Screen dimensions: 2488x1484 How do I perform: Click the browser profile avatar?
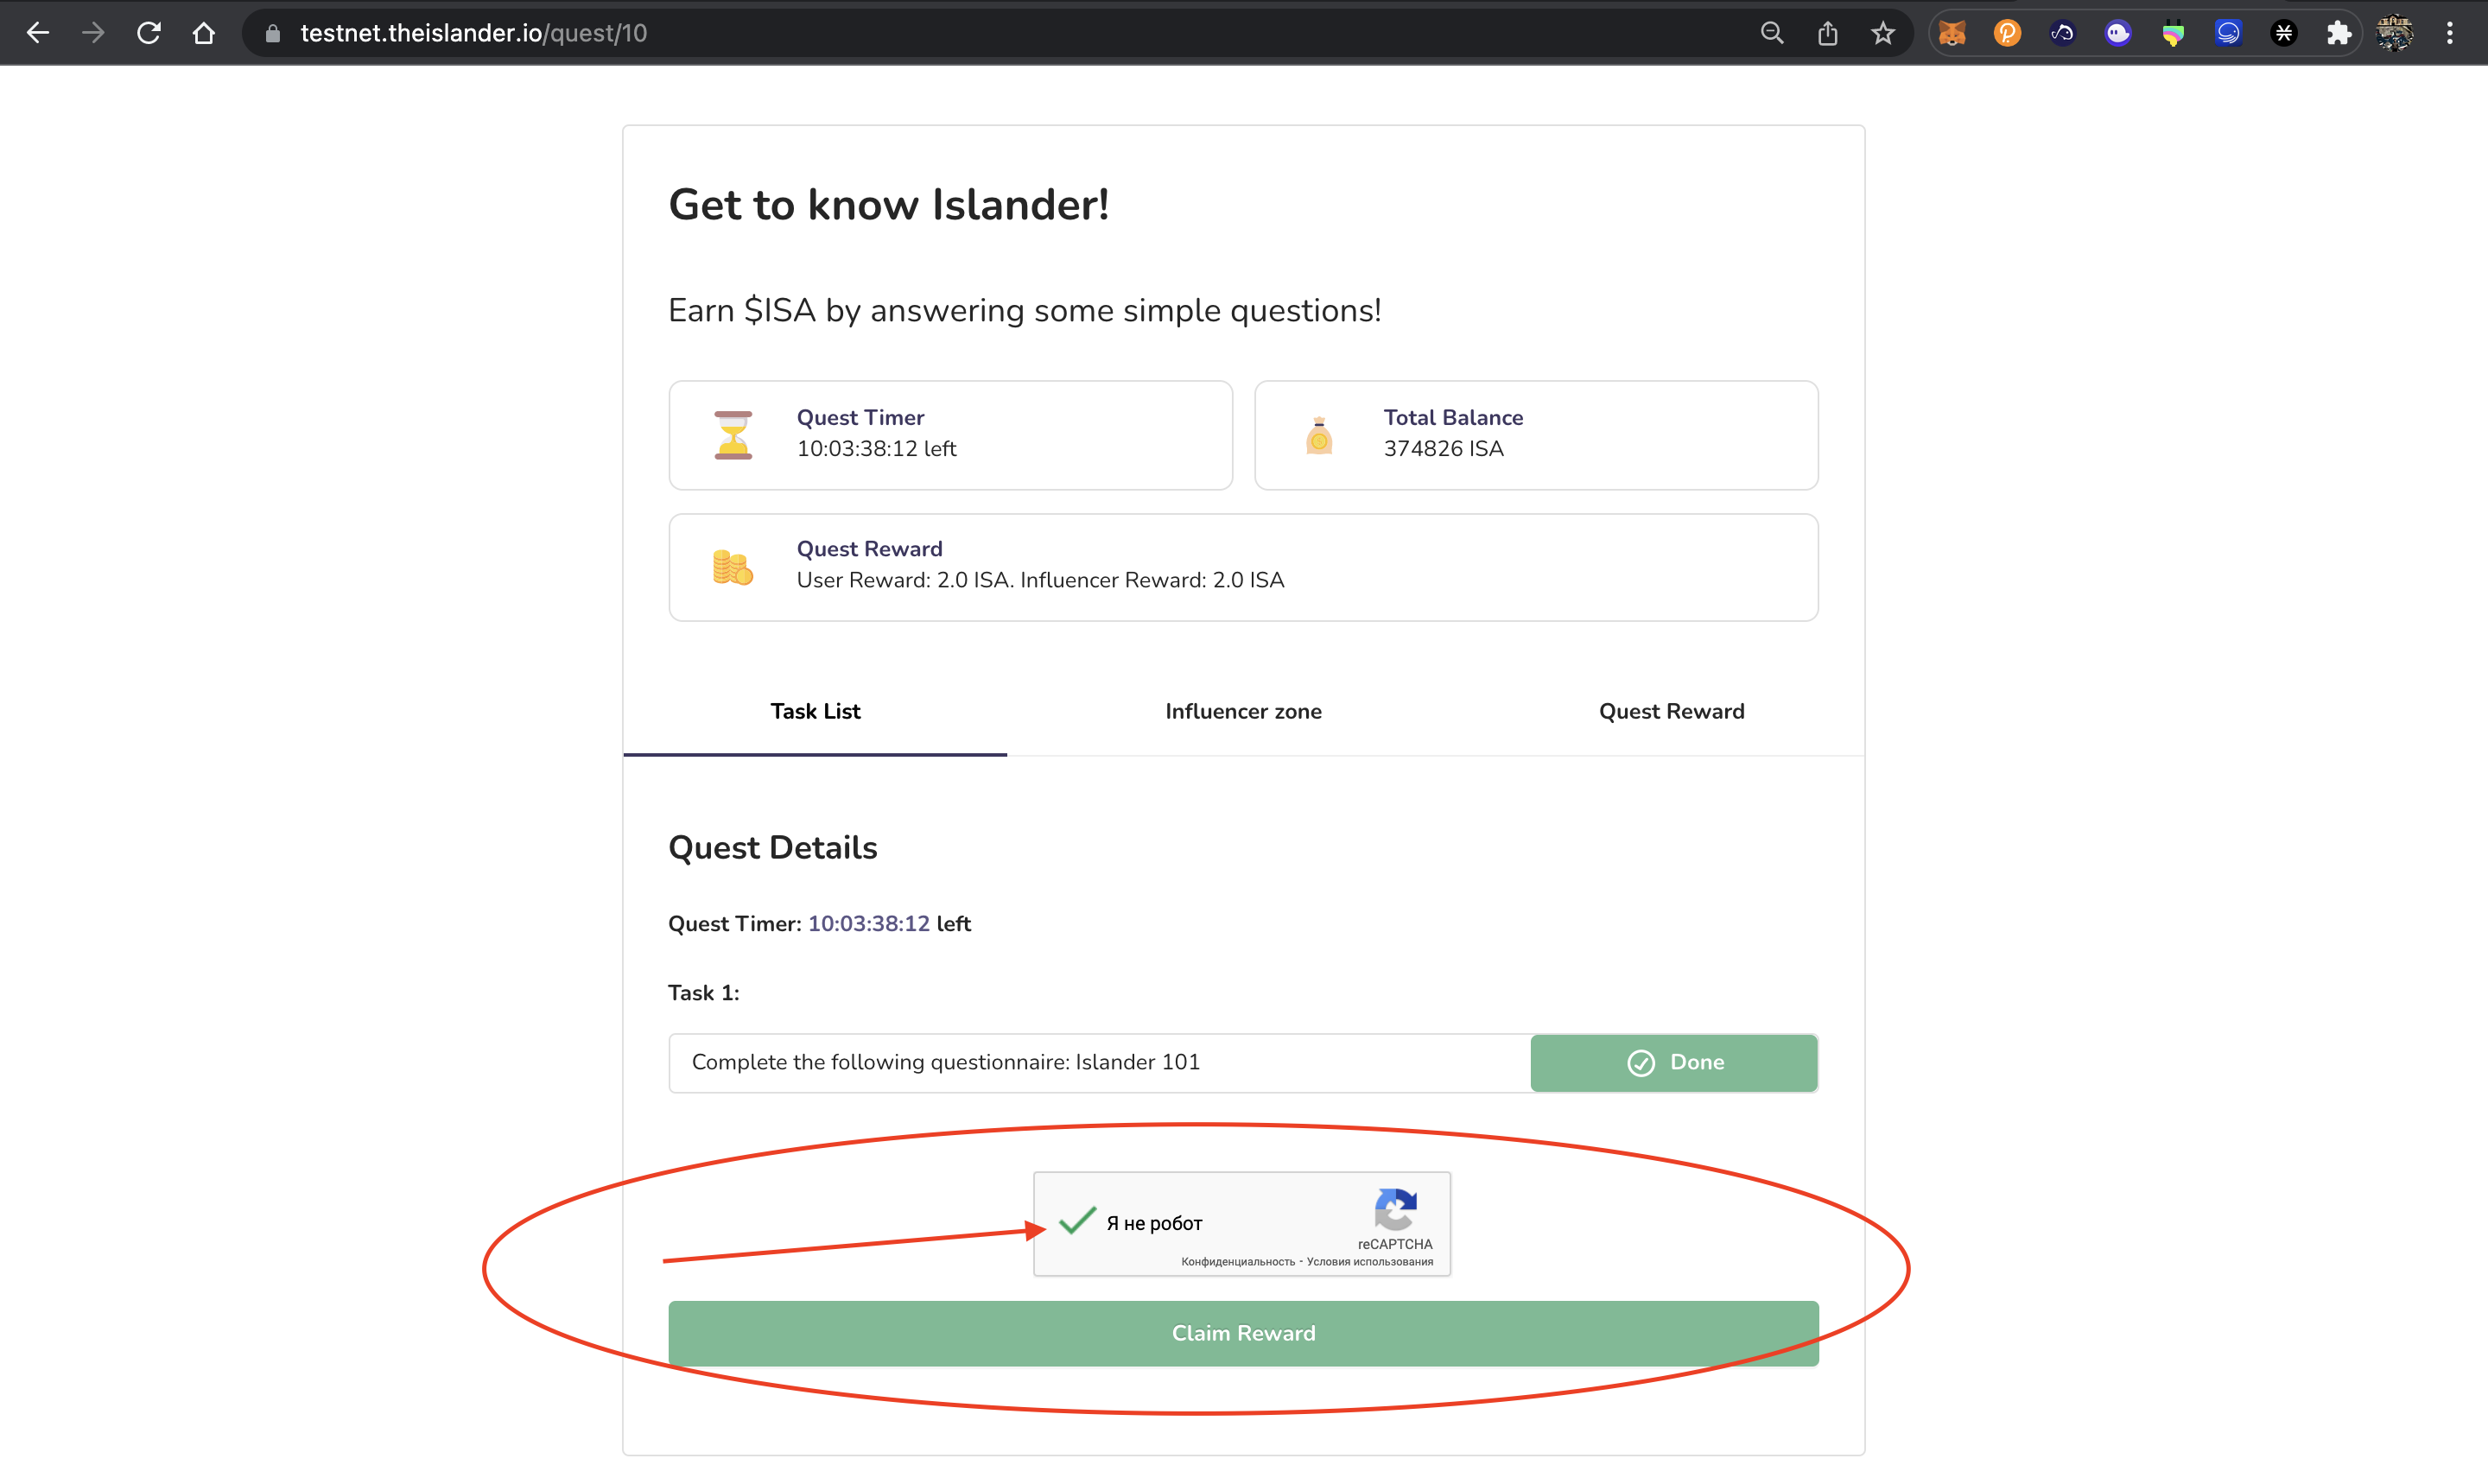(x=2394, y=33)
